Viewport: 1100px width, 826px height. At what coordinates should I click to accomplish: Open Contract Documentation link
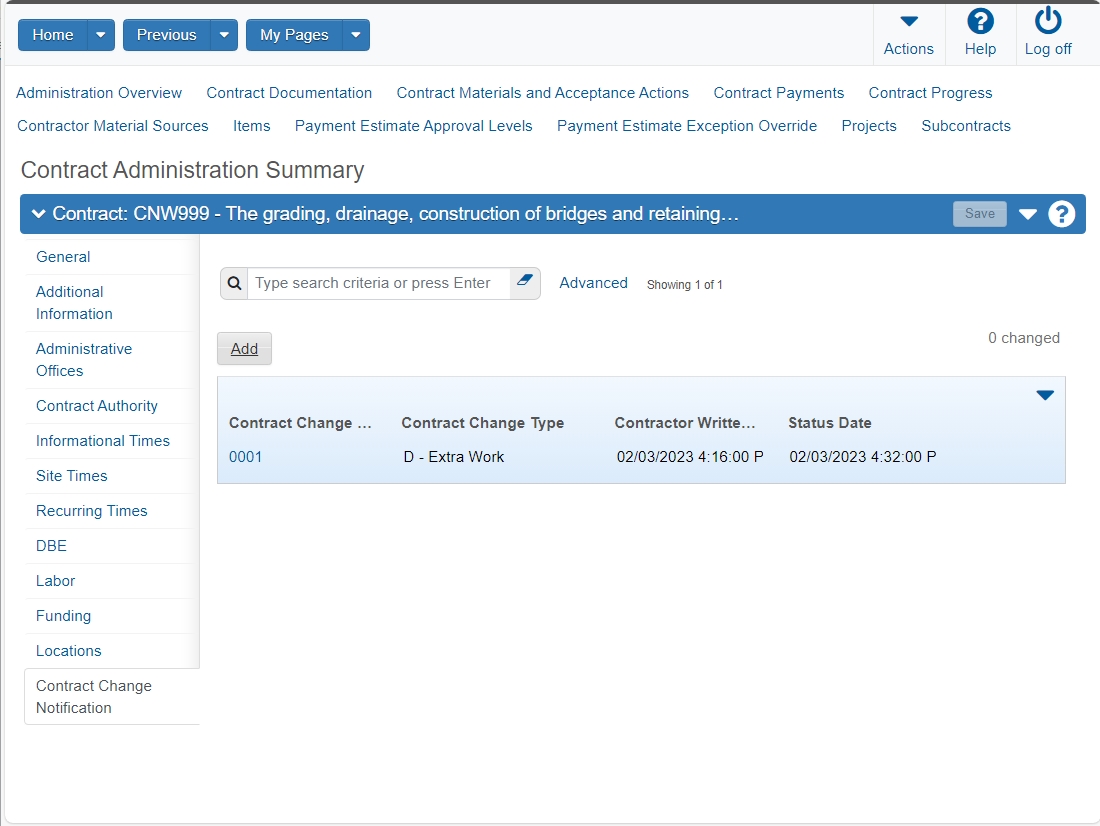(x=289, y=93)
